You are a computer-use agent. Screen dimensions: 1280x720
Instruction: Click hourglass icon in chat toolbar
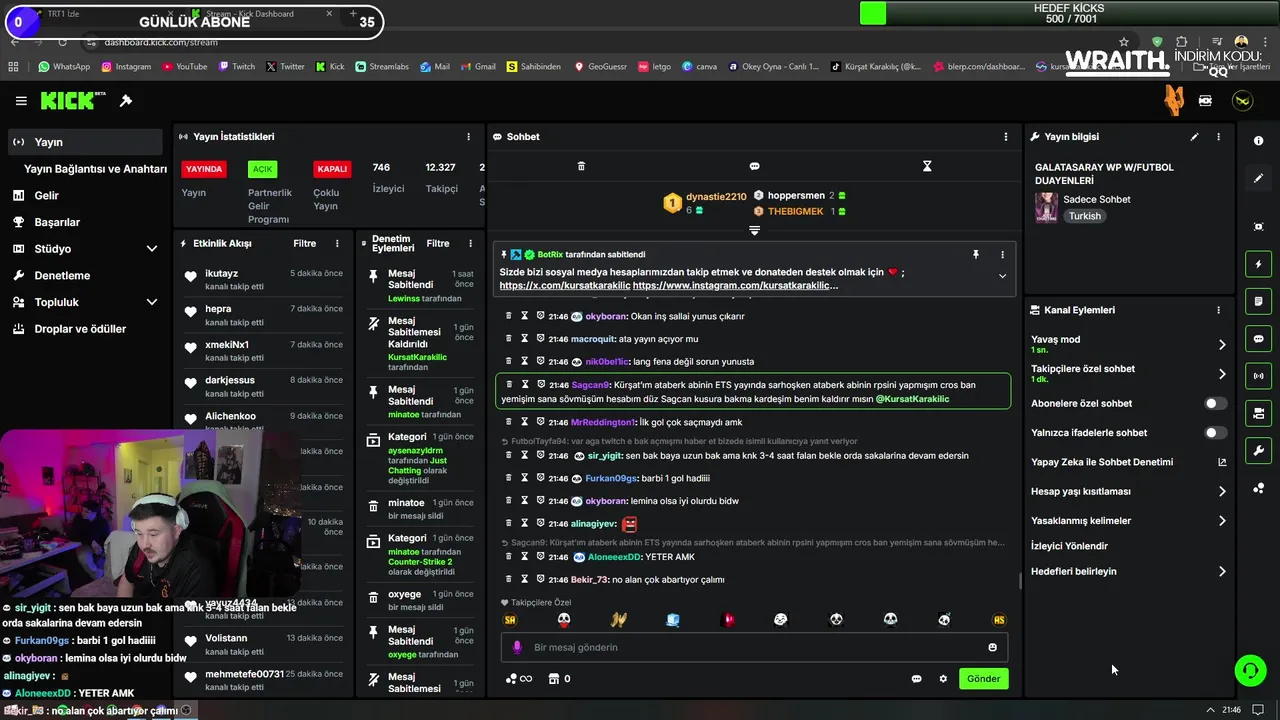[x=927, y=166]
